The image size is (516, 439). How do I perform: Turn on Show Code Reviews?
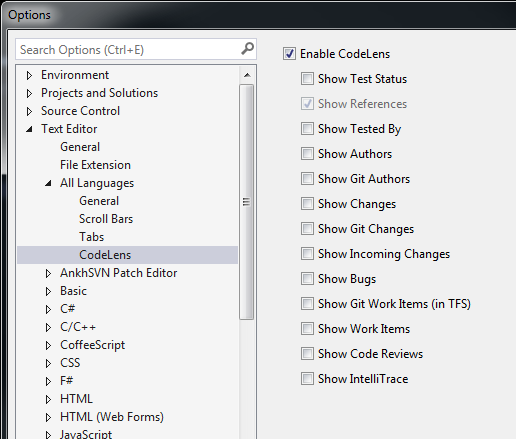tap(307, 354)
